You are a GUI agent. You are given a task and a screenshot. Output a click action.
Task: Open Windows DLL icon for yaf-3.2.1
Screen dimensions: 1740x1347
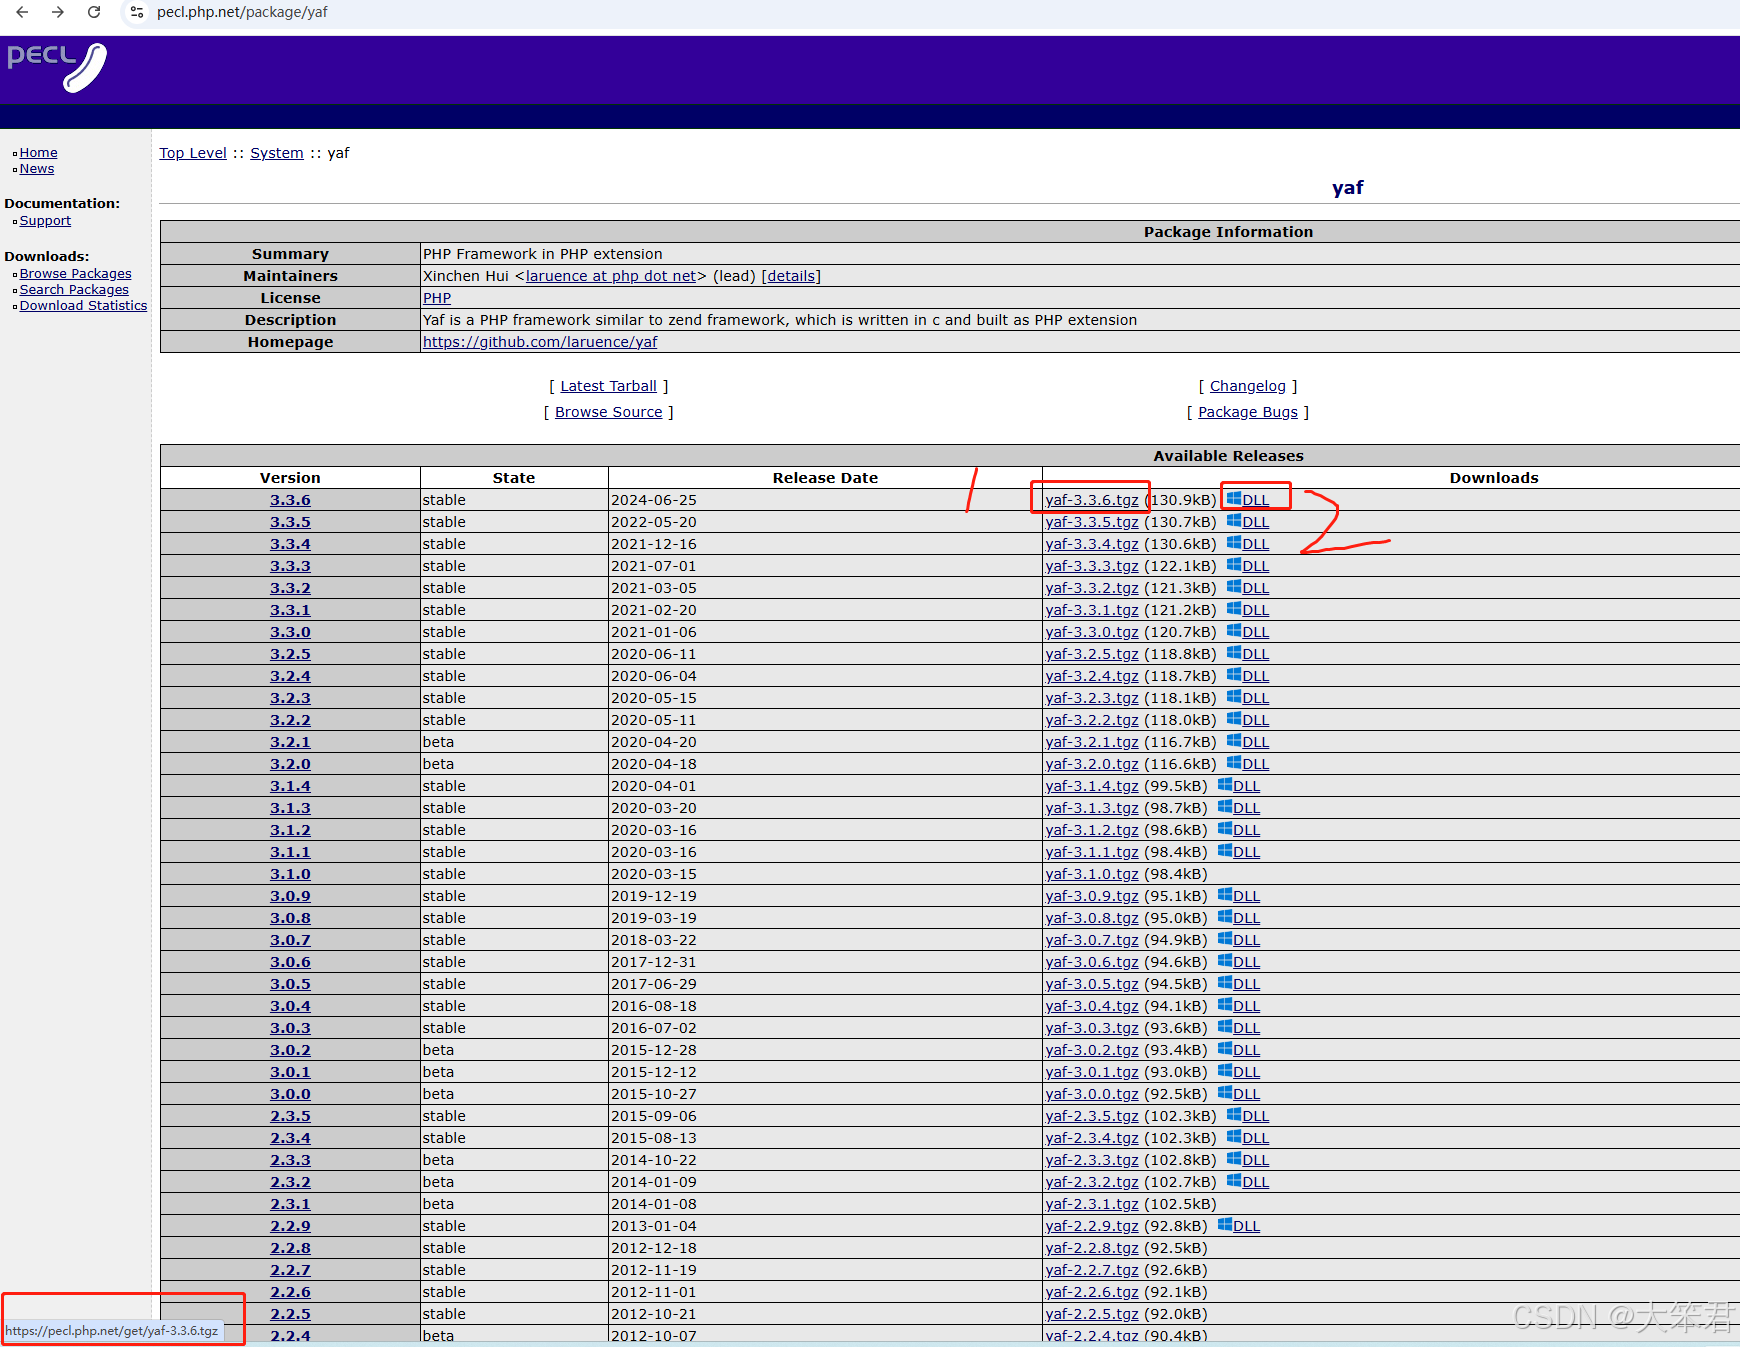(1234, 741)
